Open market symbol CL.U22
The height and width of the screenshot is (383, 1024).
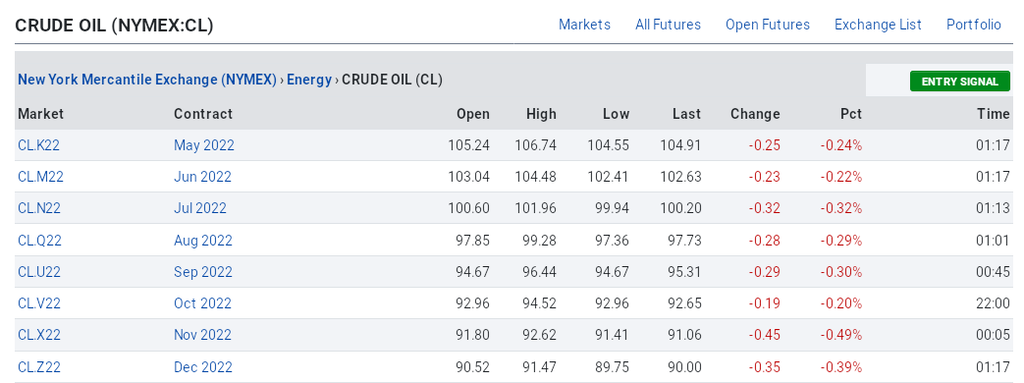pyautogui.click(x=39, y=272)
